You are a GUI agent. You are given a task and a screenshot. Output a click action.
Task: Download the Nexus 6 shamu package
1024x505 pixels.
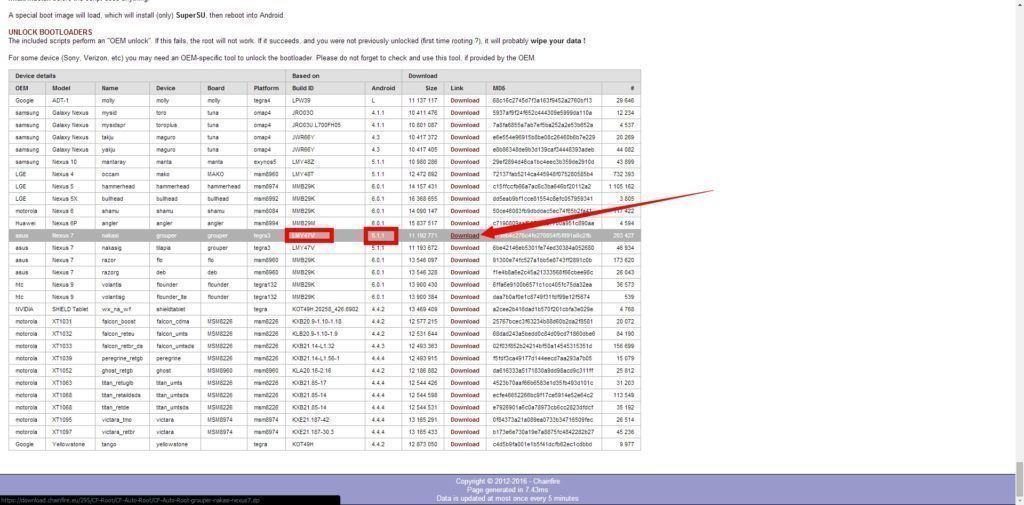(464, 211)
